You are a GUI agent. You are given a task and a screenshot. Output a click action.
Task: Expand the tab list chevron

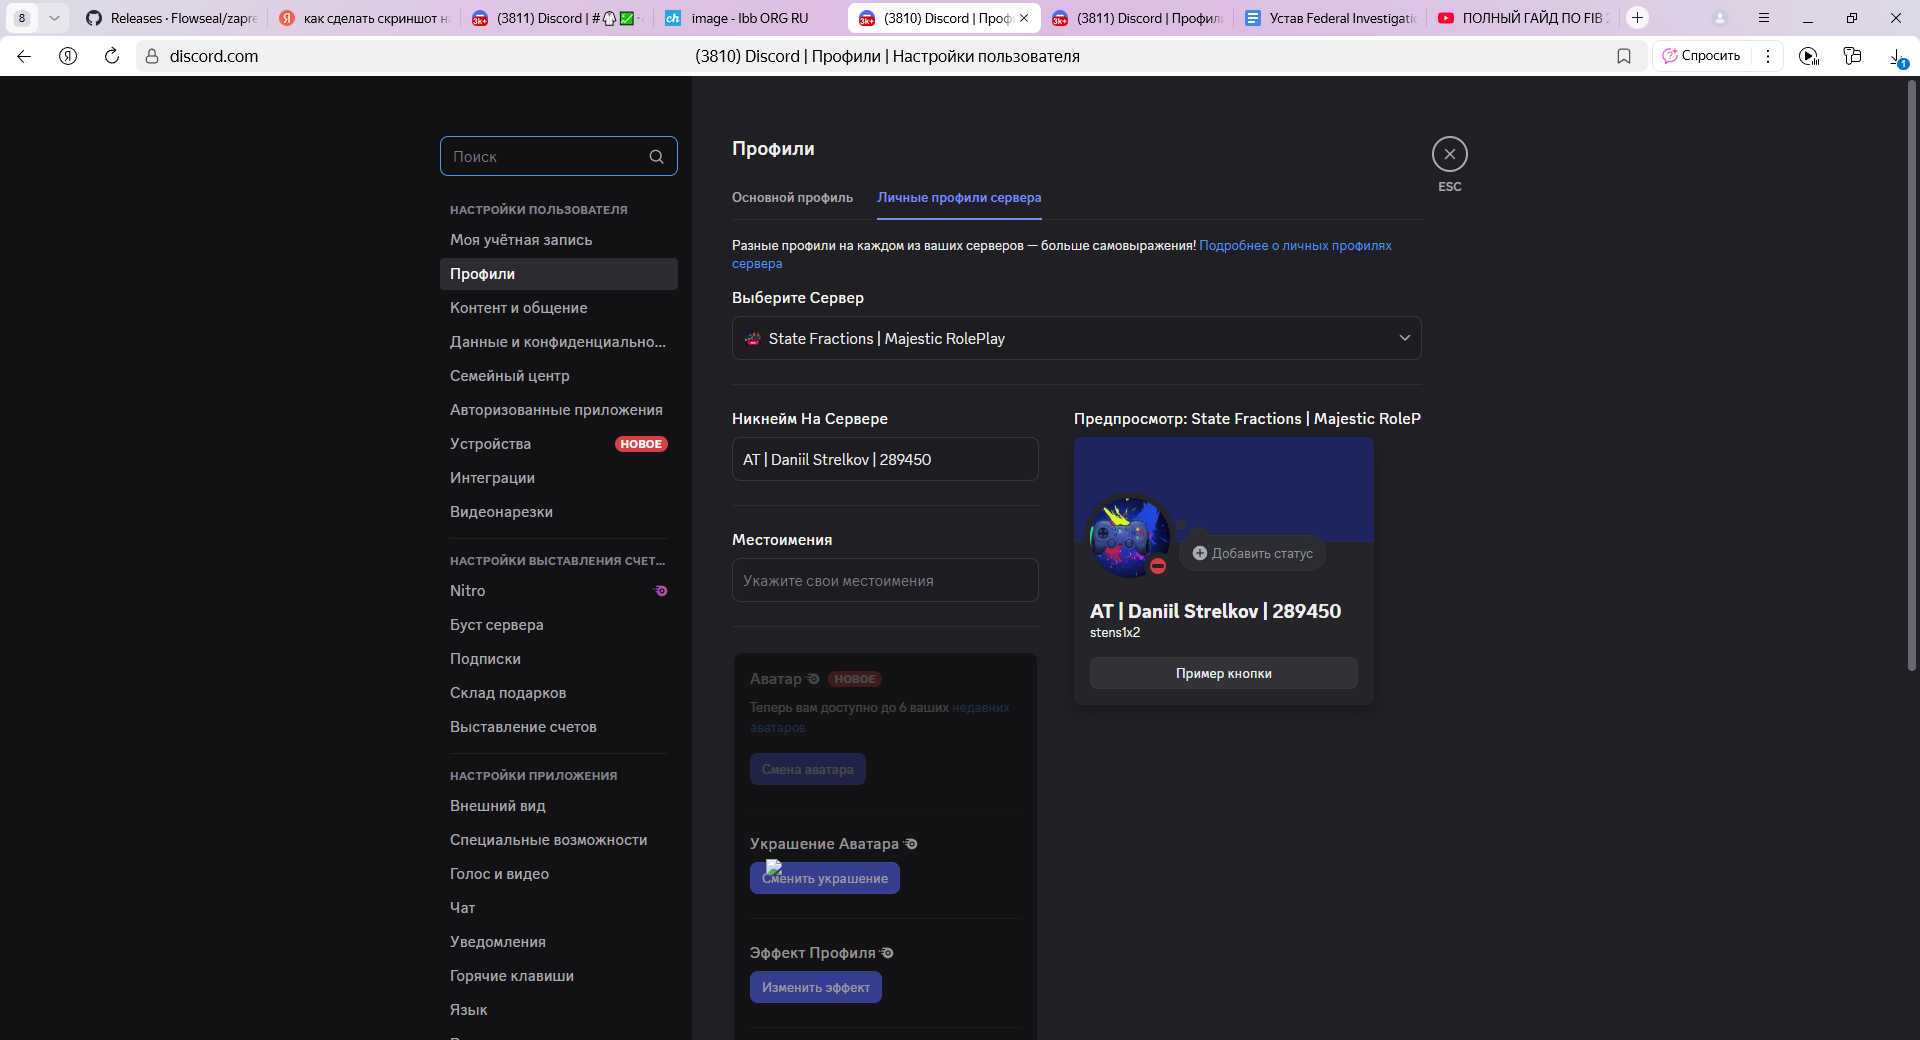54,18
